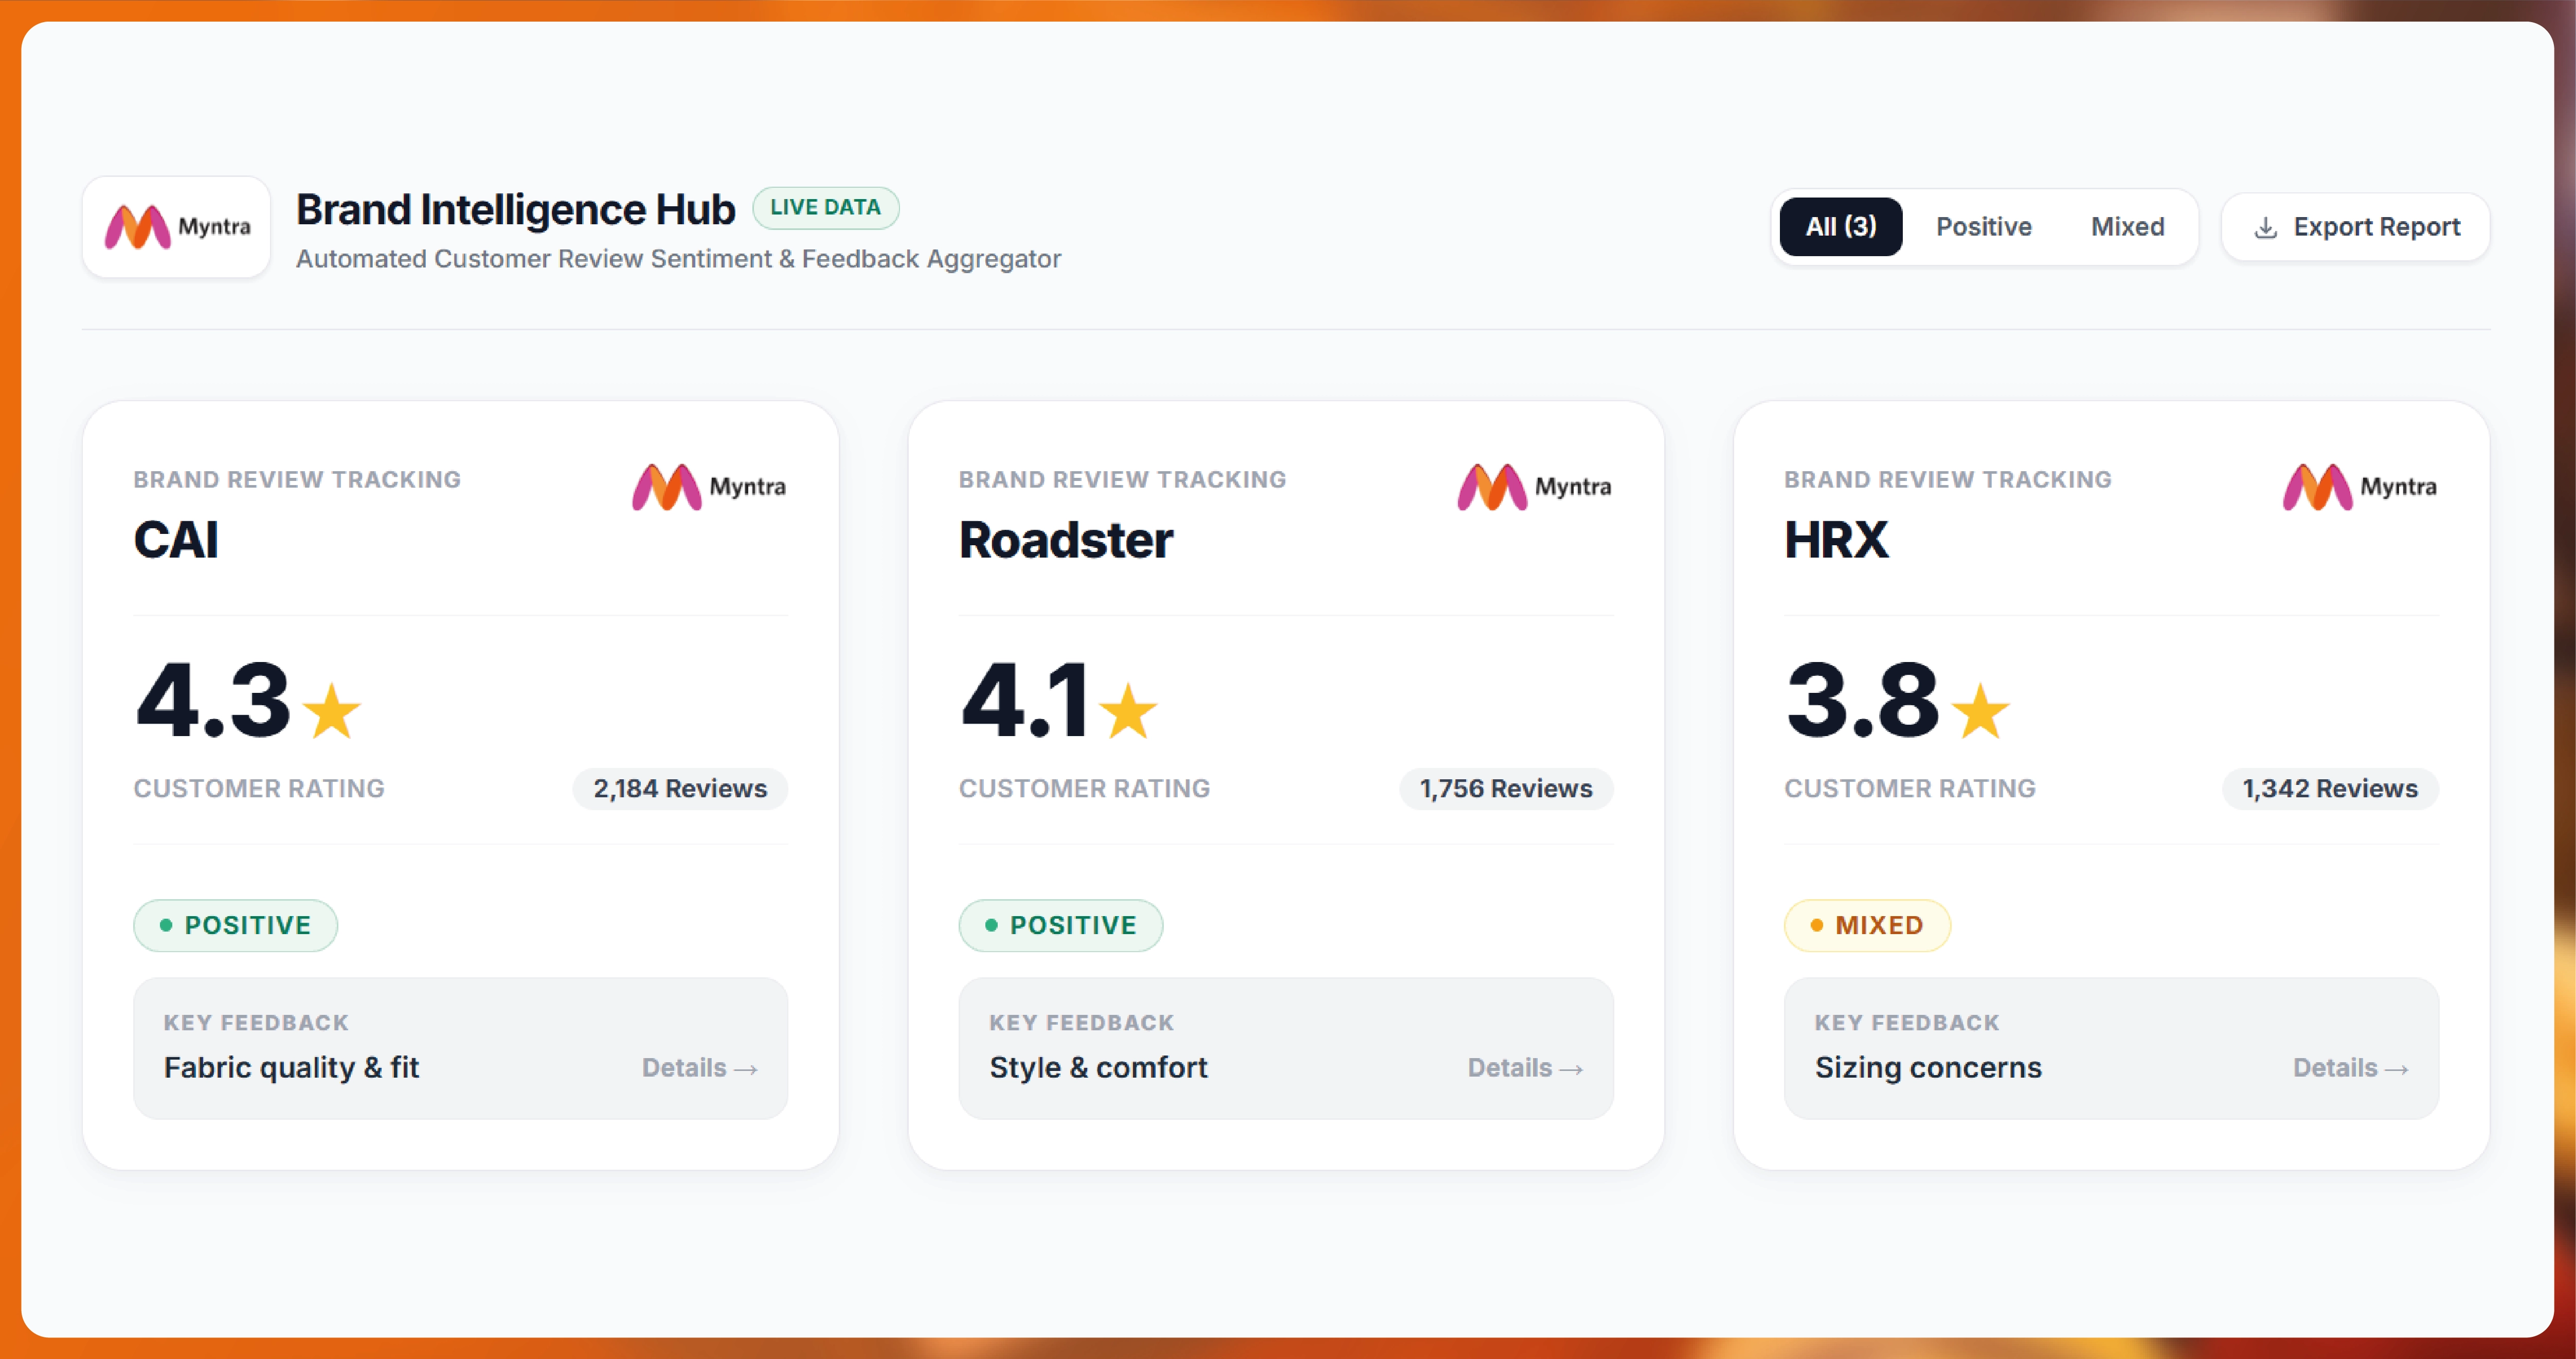Switch to the Mixed filter tab
This screenshot has width=2576, height=1359.
(x=2128, y=227)
